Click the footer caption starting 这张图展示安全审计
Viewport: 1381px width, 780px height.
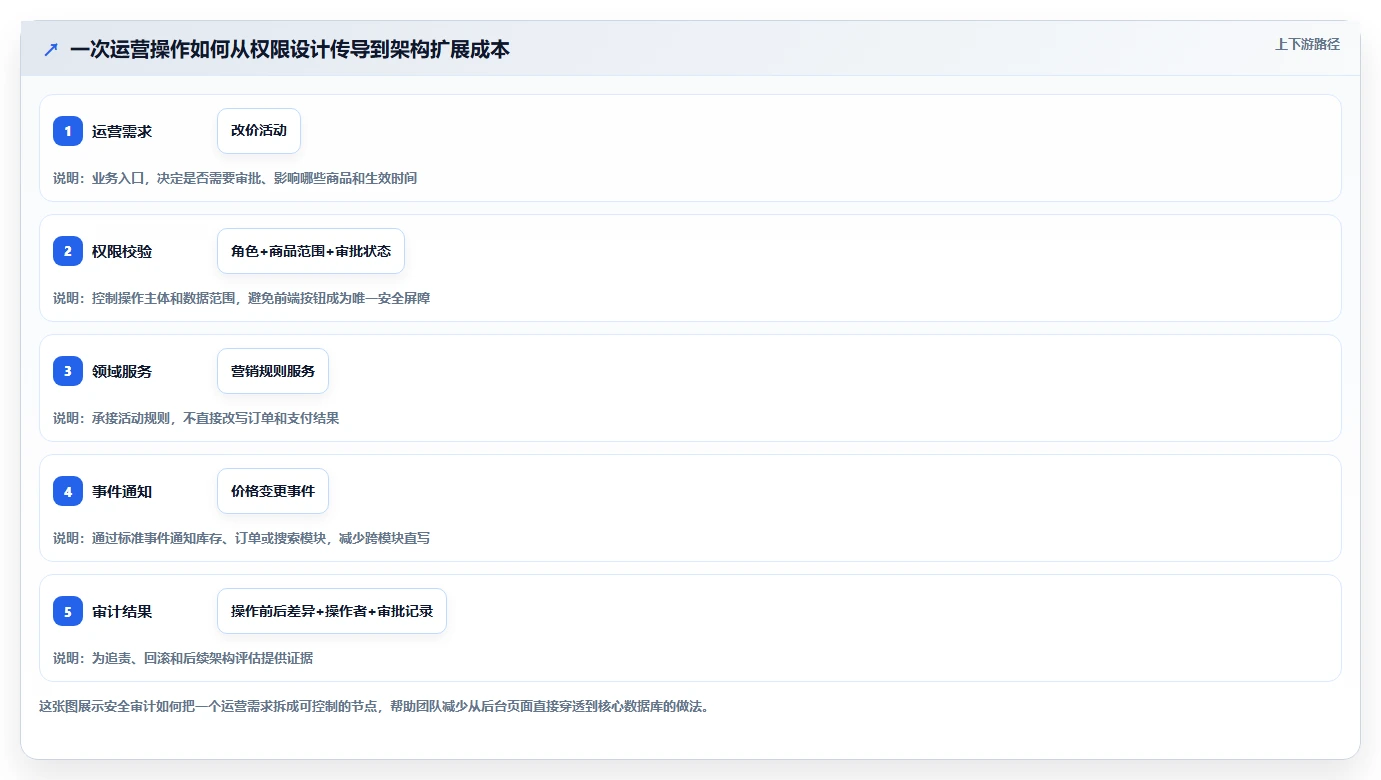click(x=374, y=706)
